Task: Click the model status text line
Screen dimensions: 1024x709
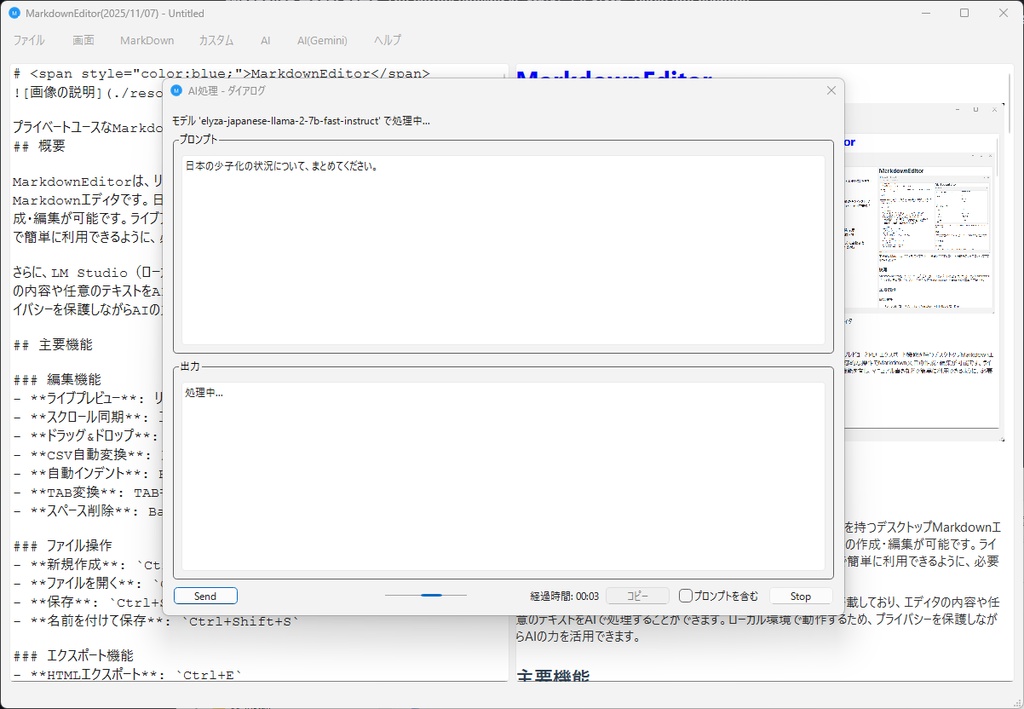Action: point(300,121)
